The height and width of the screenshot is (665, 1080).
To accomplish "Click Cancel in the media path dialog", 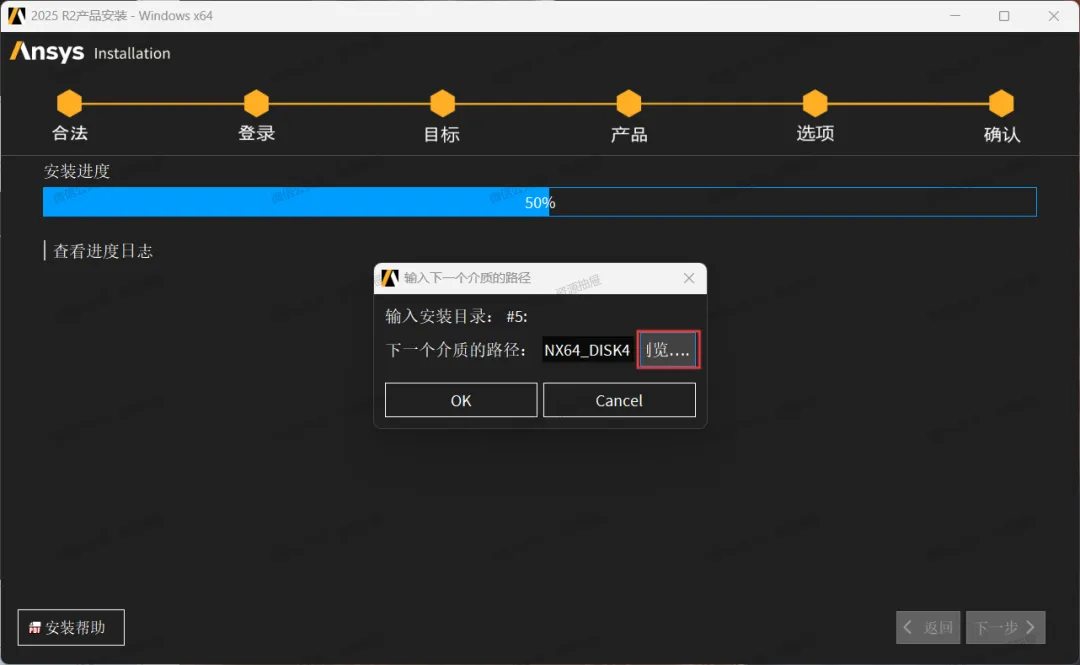I will click(619, 400).
